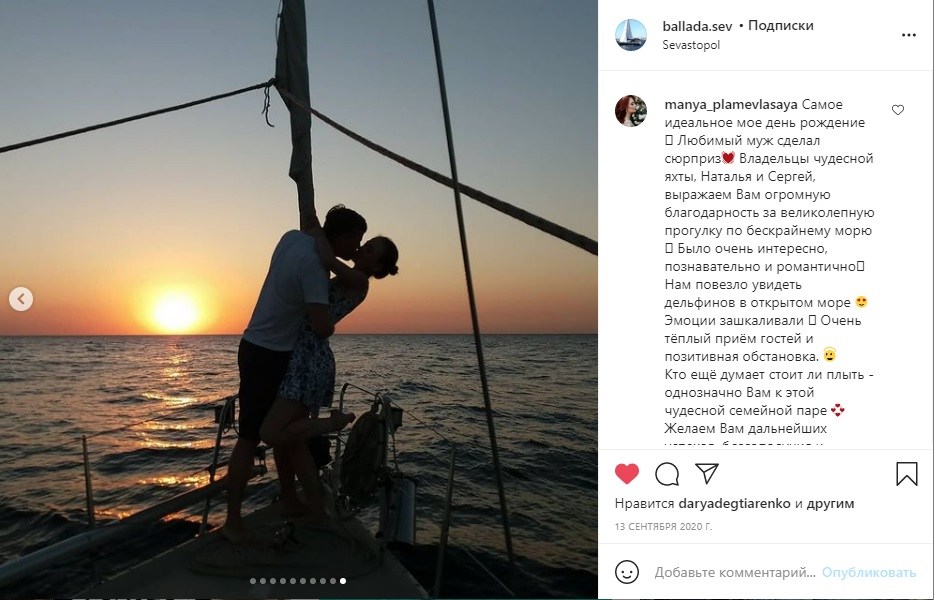Select the last carousel indicator dot

click(x=343, y=580)
